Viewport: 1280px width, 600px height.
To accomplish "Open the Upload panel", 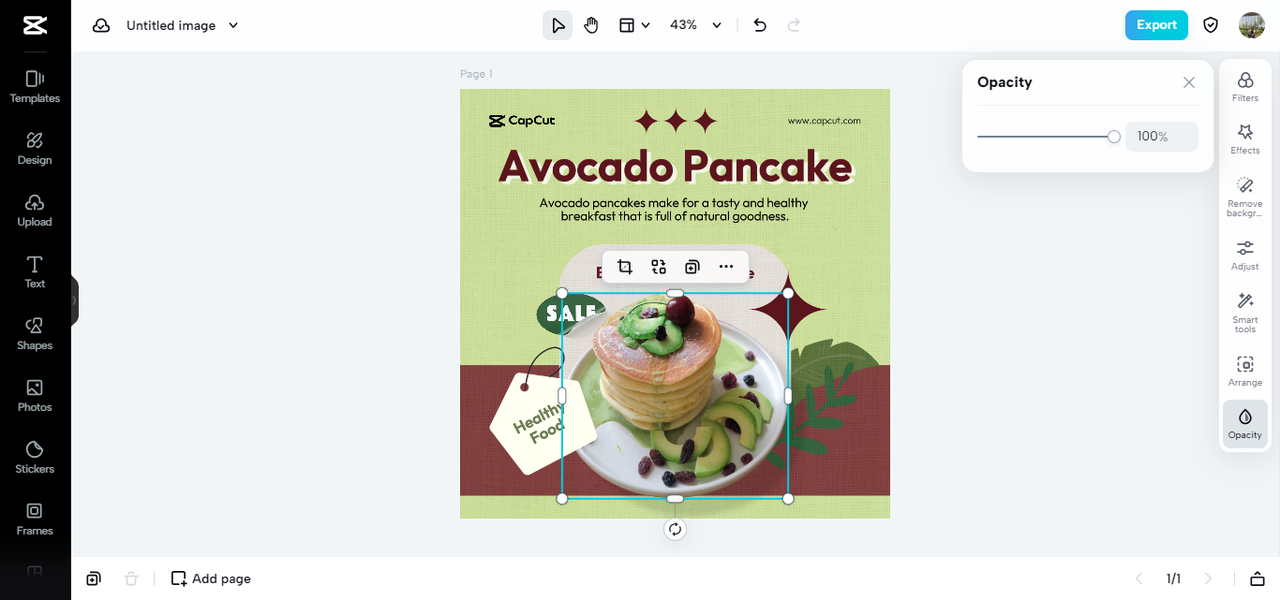I will 35,210.
